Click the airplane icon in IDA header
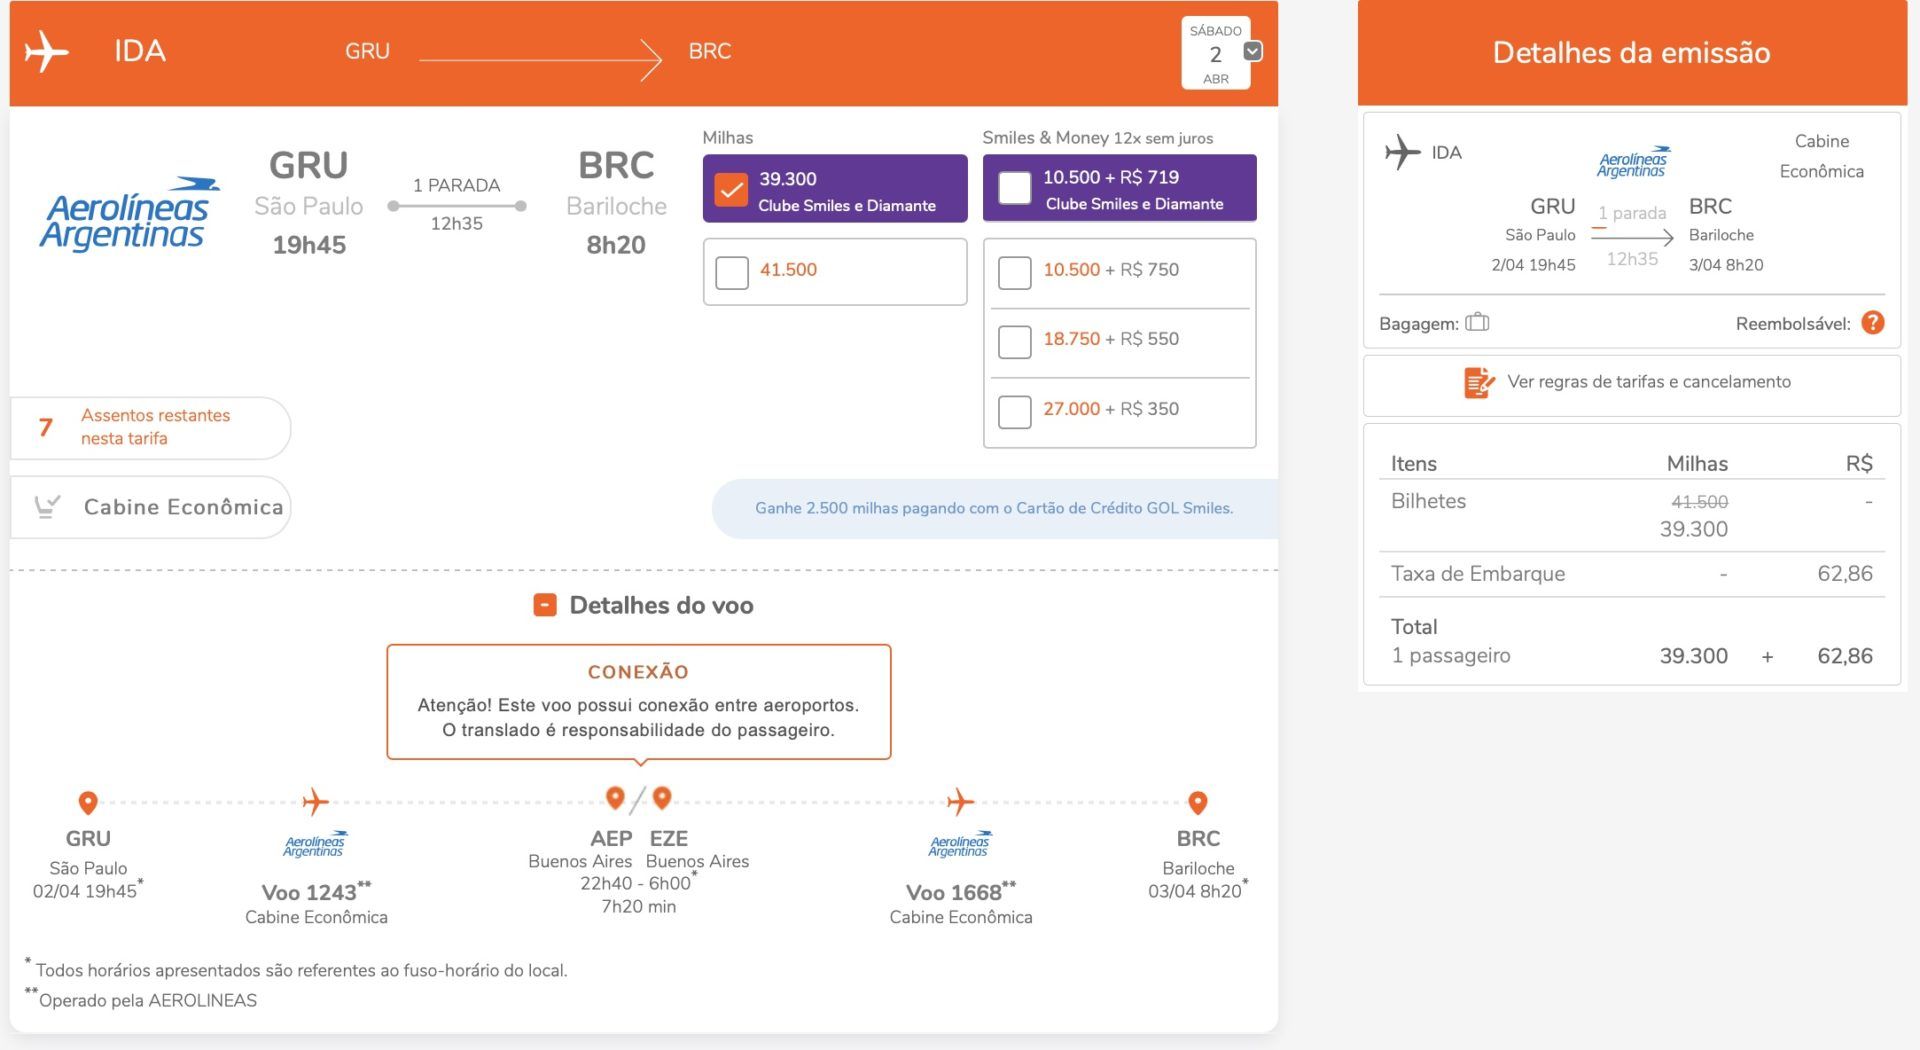Screen dimensions: 1920x1050 pyautogui.click(x=46, y=52)
